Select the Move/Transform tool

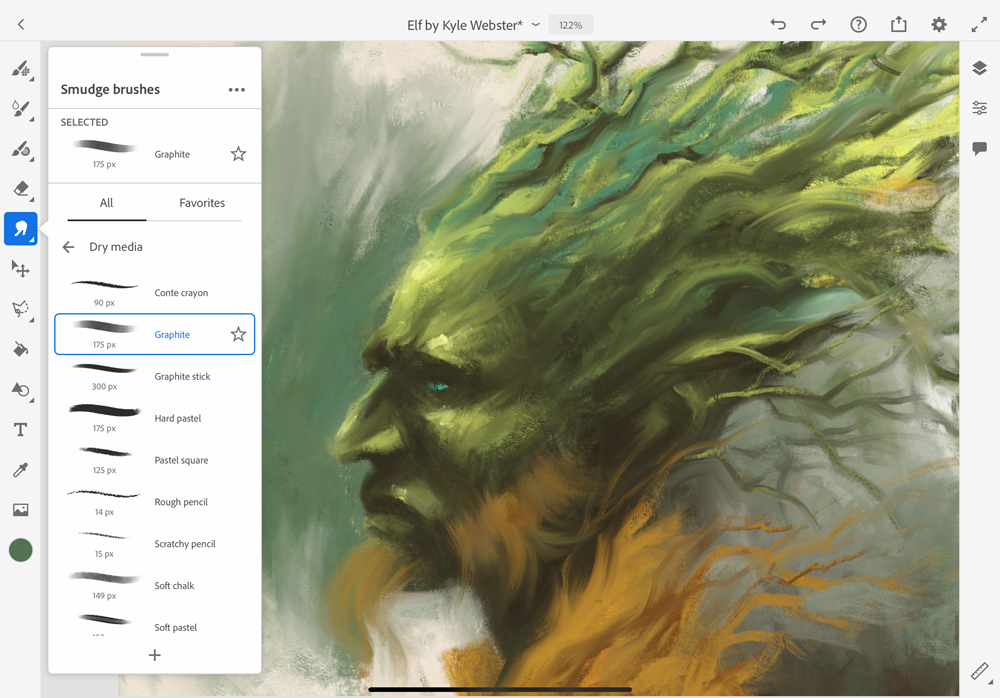click(x=20, y=269)
